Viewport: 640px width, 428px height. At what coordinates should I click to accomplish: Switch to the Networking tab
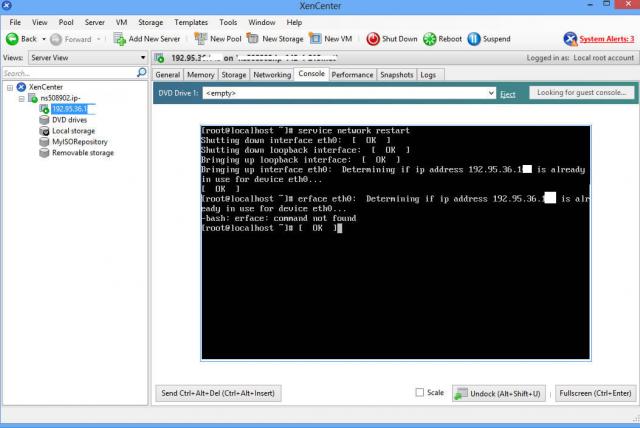[272, 75]
